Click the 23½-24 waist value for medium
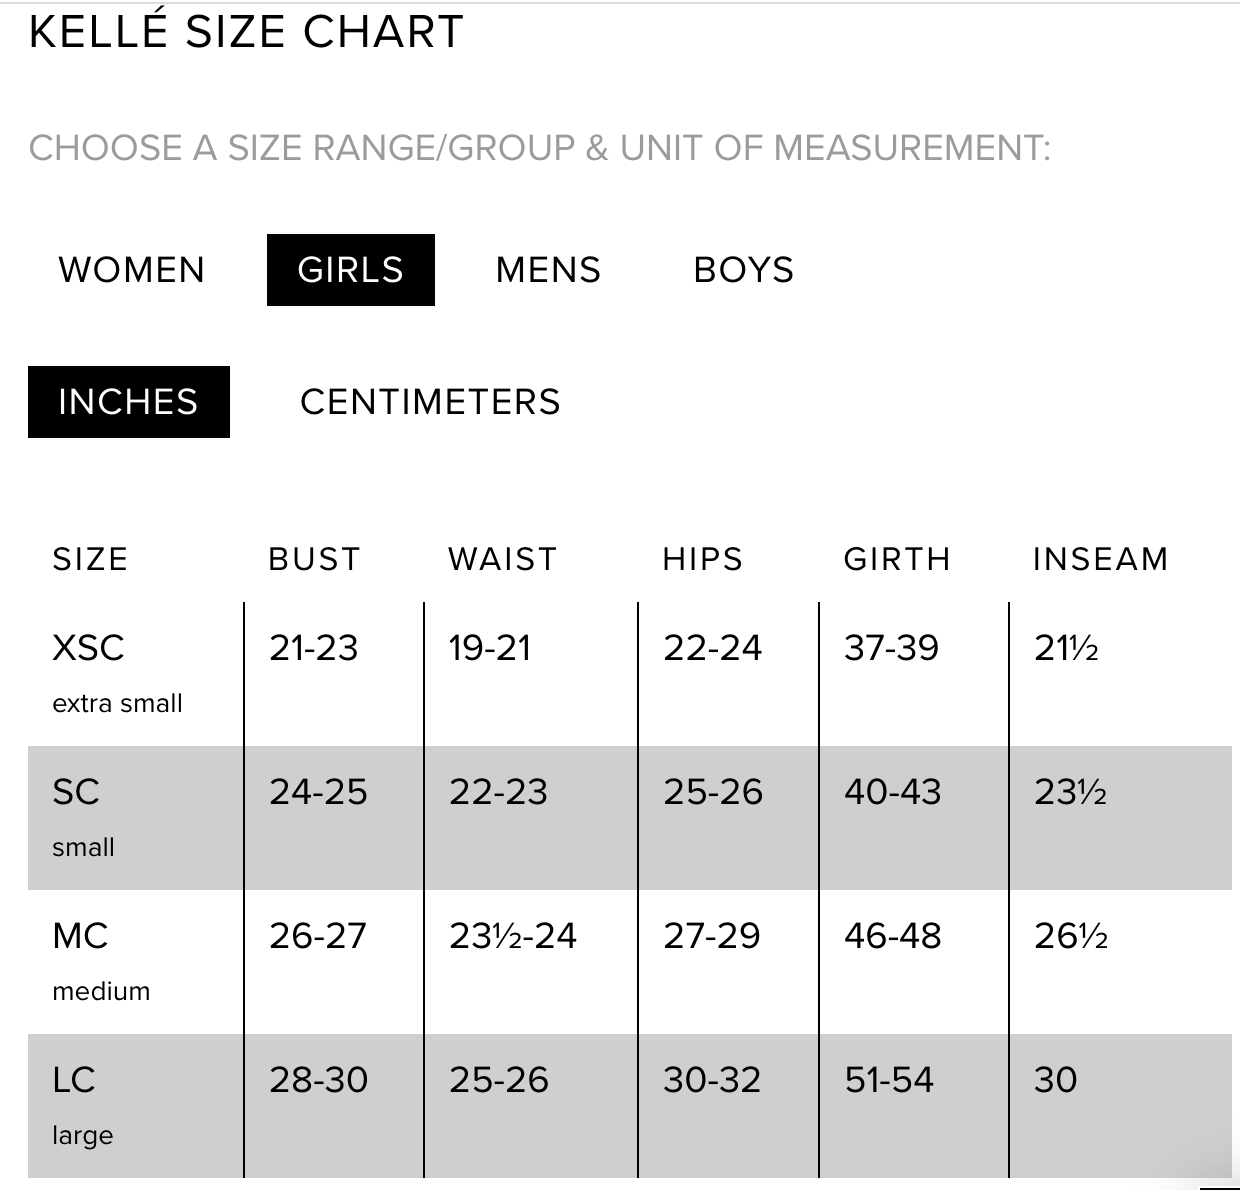The image size is (1240, 1190). 512,936
